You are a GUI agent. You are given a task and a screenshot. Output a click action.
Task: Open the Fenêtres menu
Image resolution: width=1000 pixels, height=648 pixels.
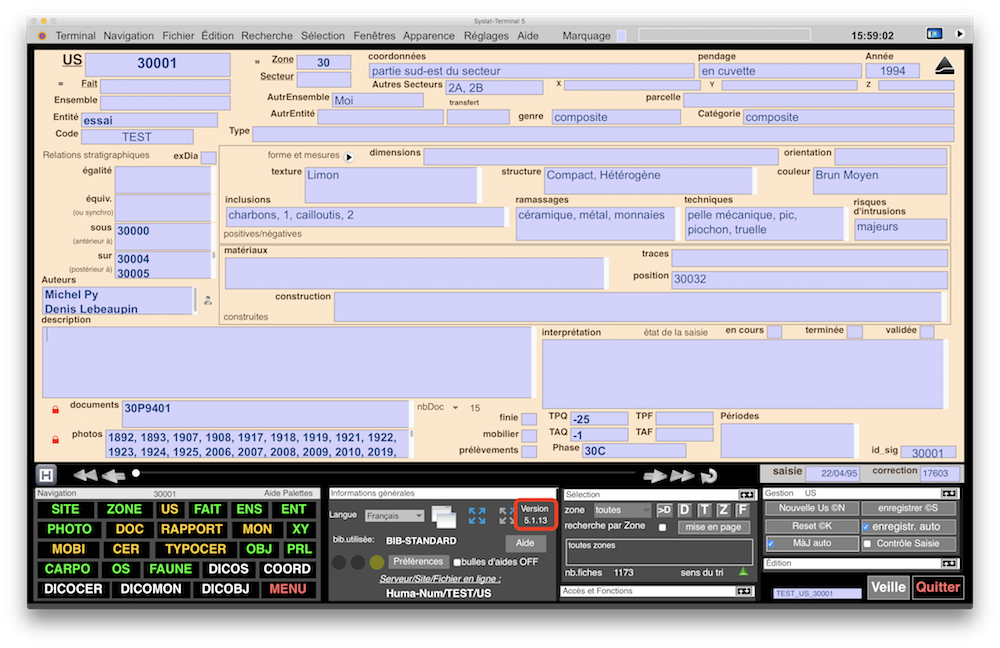[x=374, y=36]
